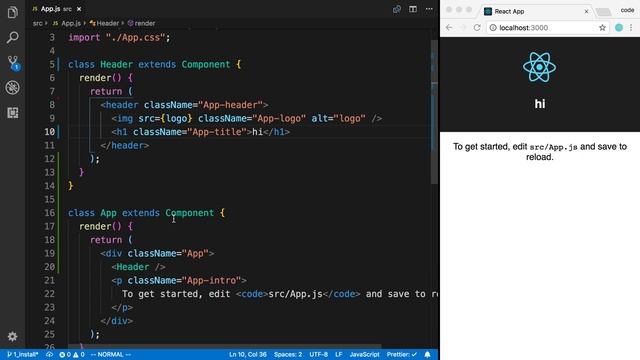This screenshot has height=360, width=640.
Task: Open a new browser tab
Action: [603, 11]
